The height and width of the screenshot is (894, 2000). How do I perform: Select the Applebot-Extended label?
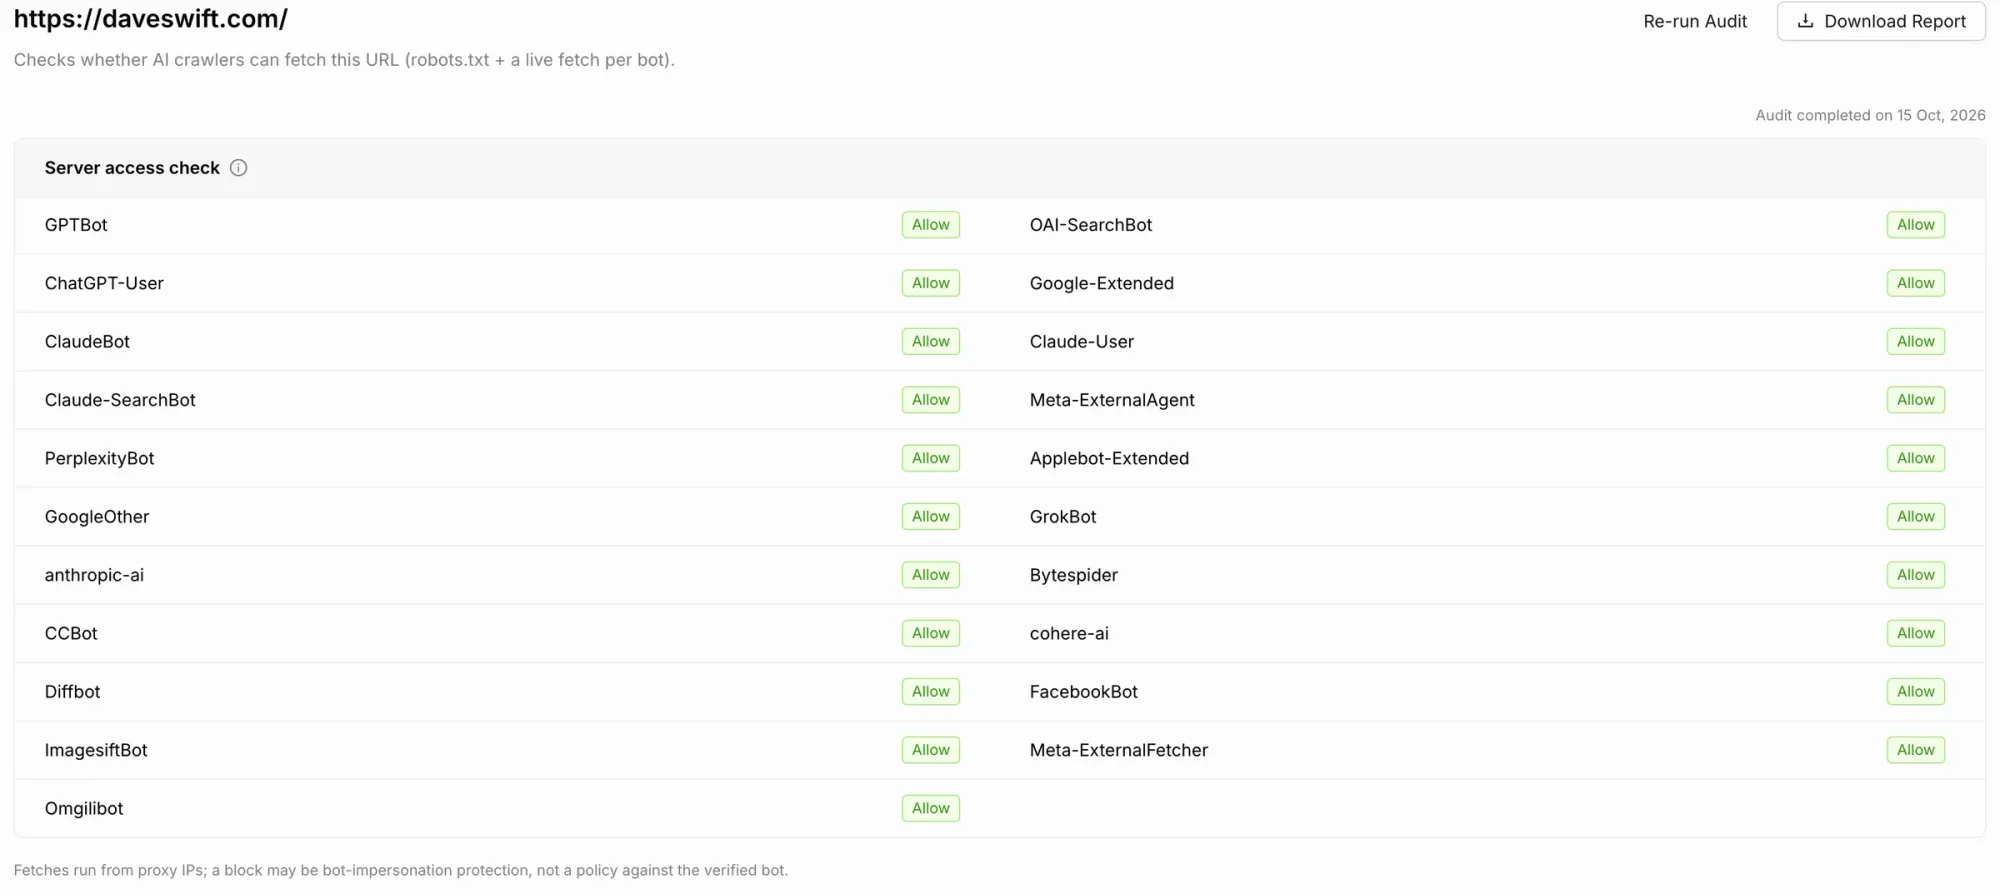[1109, 458]
